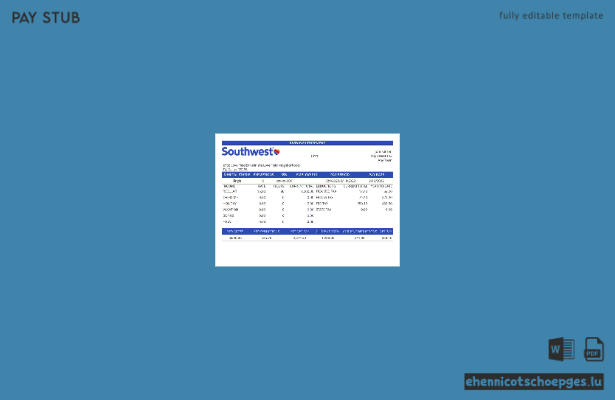Click the PAY STUB heading
This screenshot has width=615, height=400.
[46, 18]
